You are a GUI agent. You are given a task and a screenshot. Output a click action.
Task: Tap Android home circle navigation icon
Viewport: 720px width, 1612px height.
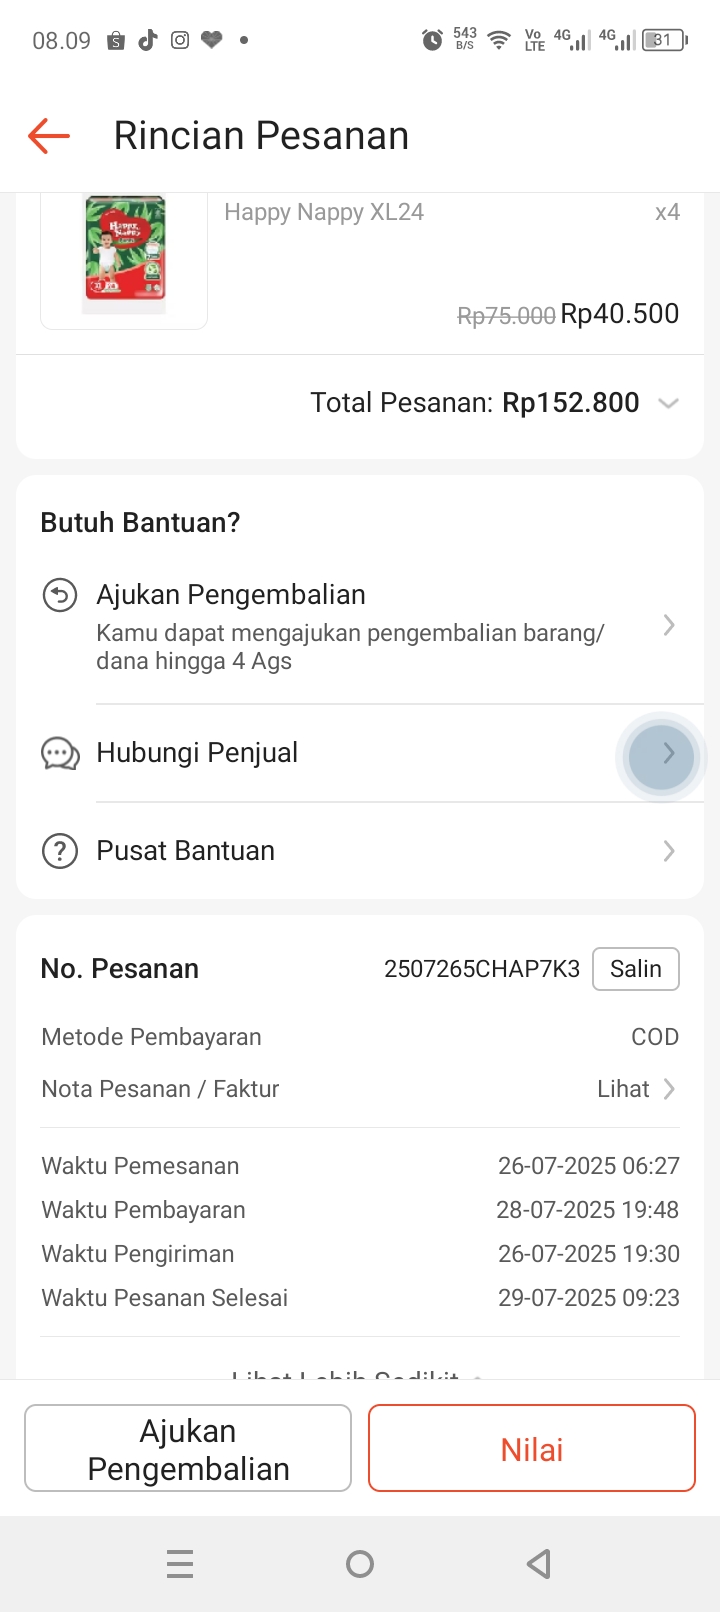[x=360, y=1563]
